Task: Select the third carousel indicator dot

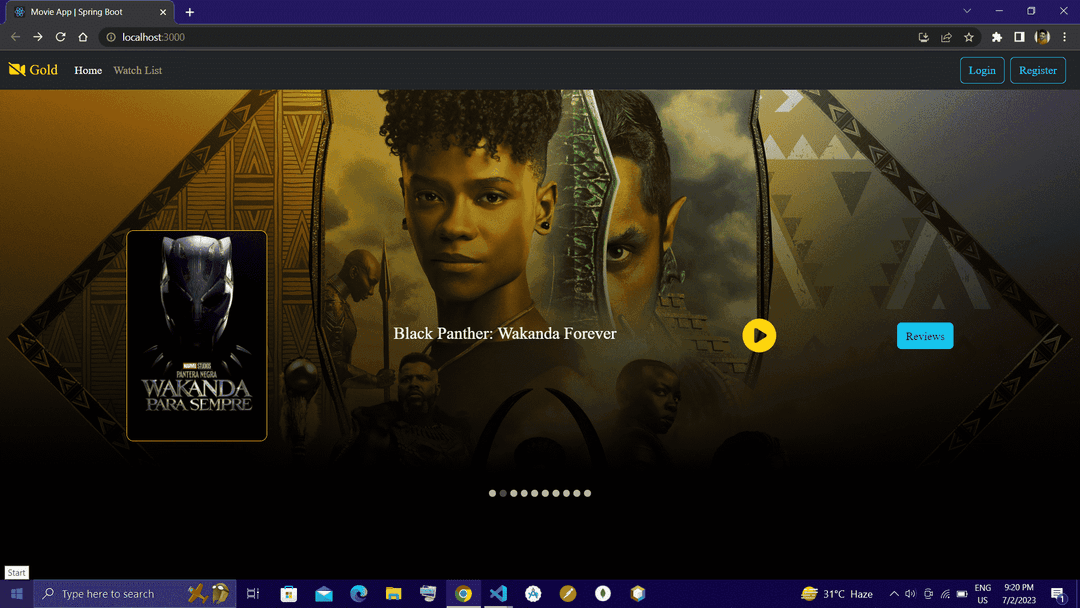Action: point(514,493)
